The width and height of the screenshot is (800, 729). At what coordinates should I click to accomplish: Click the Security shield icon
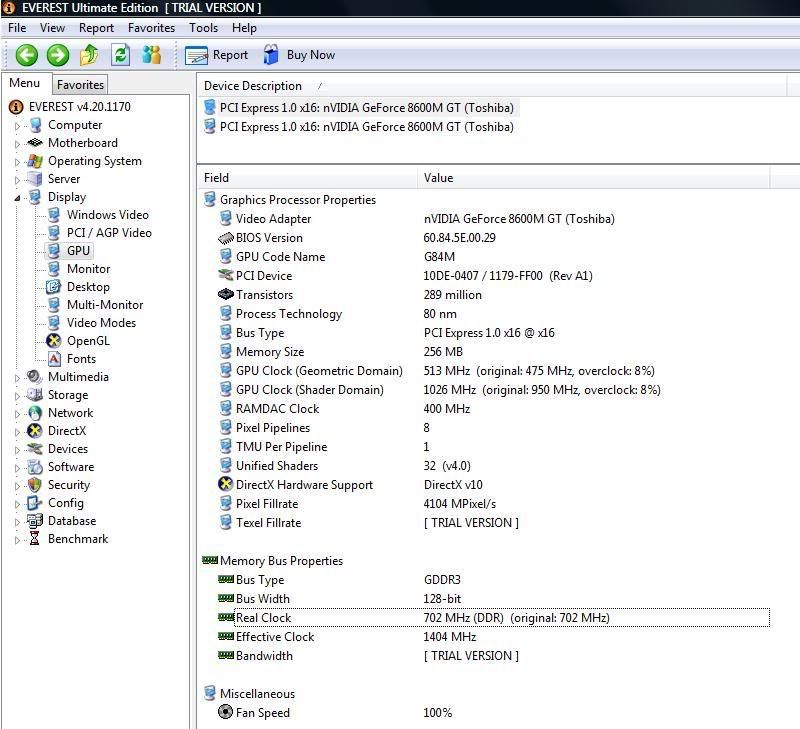pyautogui.click(x=35, y=485)
